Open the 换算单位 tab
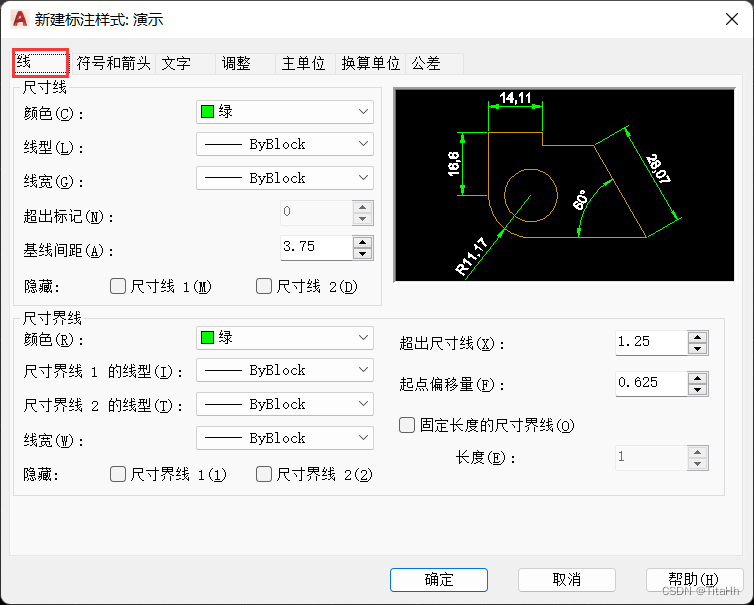Image resolution: width=754 pixels, height=605 pixels. (370, 63)
